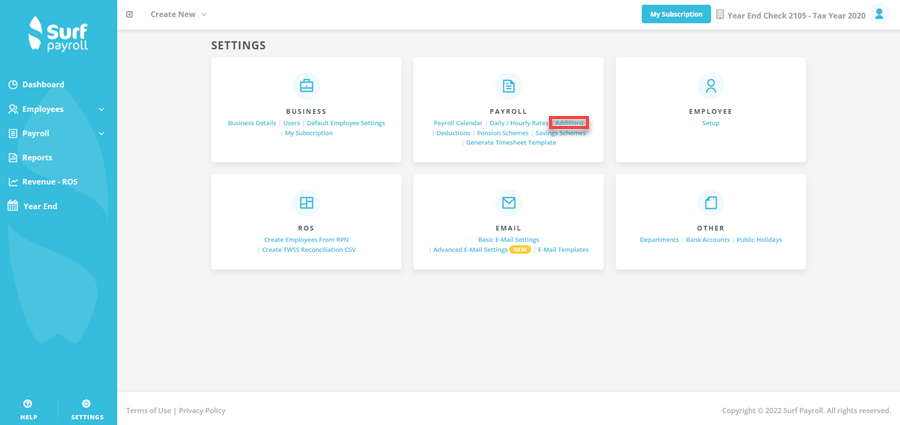
Task: Click the yellow NEW badge
Action: 520,250
